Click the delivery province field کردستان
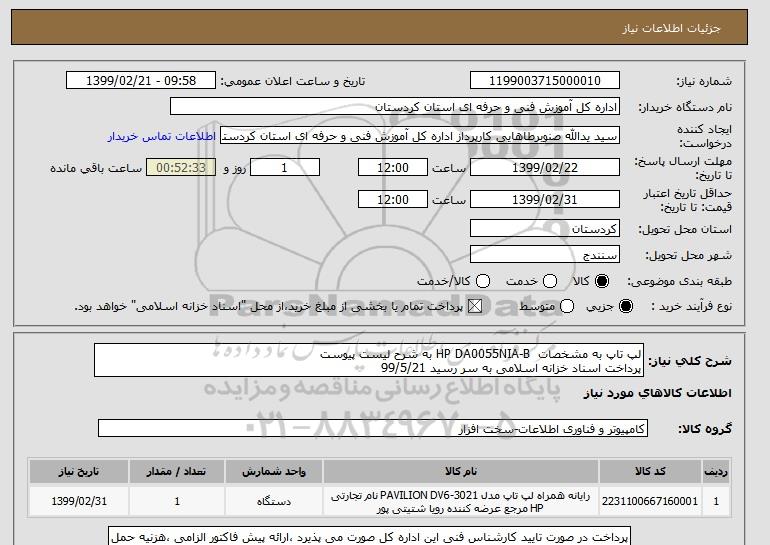Screen dimensions: 770x545 point(545,229)
